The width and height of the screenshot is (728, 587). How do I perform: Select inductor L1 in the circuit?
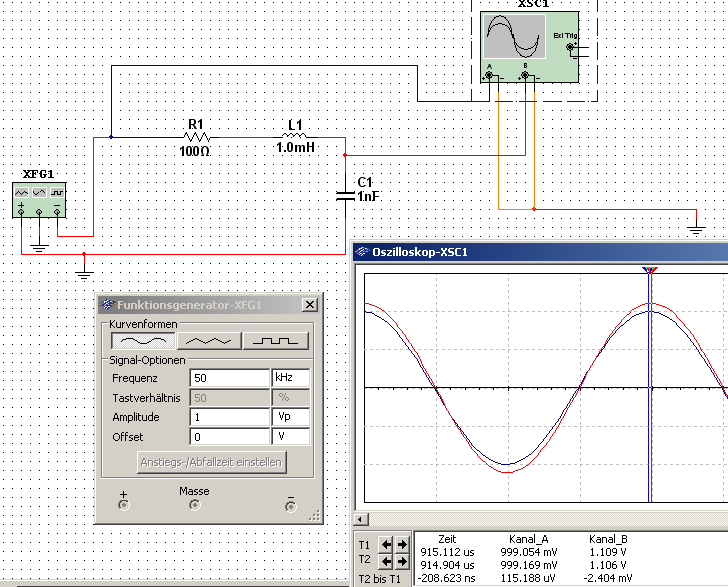coord(295,137)
